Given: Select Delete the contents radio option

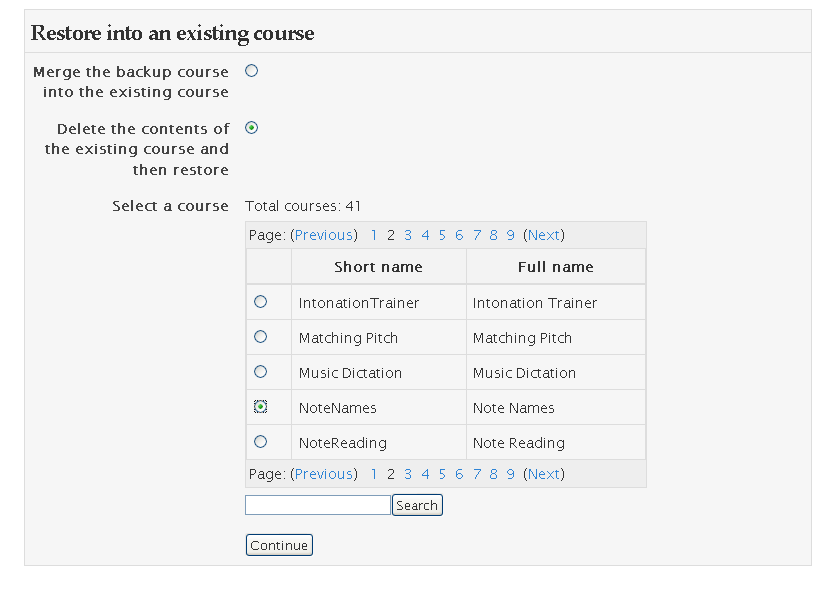Looking at the screenshot, I should pos(251,127).
